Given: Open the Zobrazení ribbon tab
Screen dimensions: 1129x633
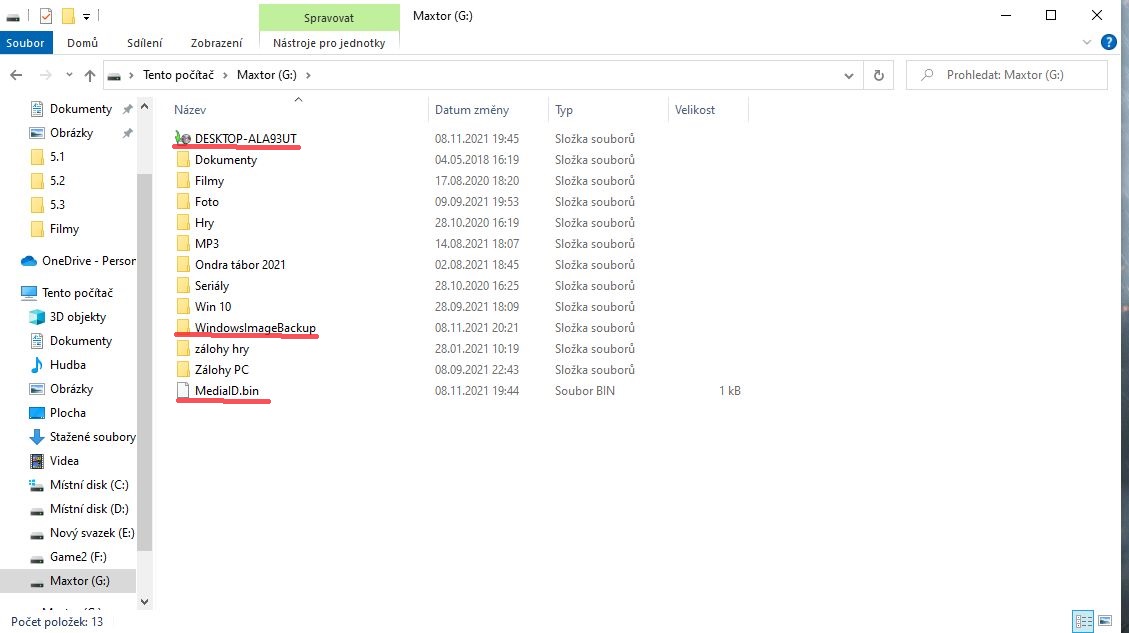Looking at the screenshot, I should (x=216, y=42).
